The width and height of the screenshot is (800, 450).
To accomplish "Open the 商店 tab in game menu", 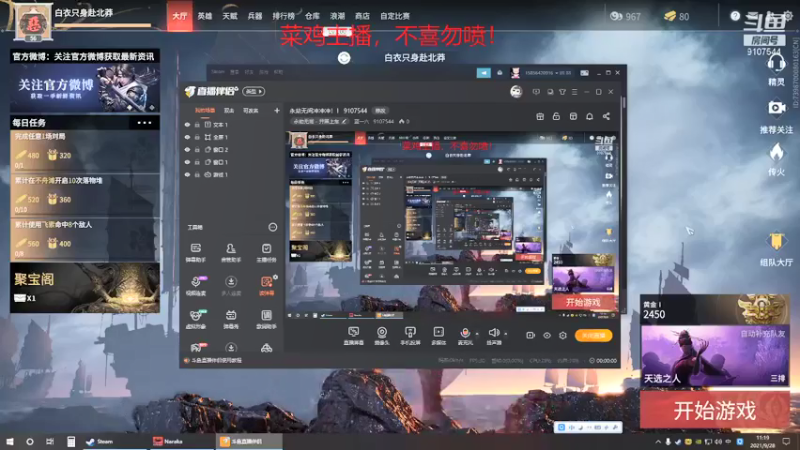I will (362, 16).
